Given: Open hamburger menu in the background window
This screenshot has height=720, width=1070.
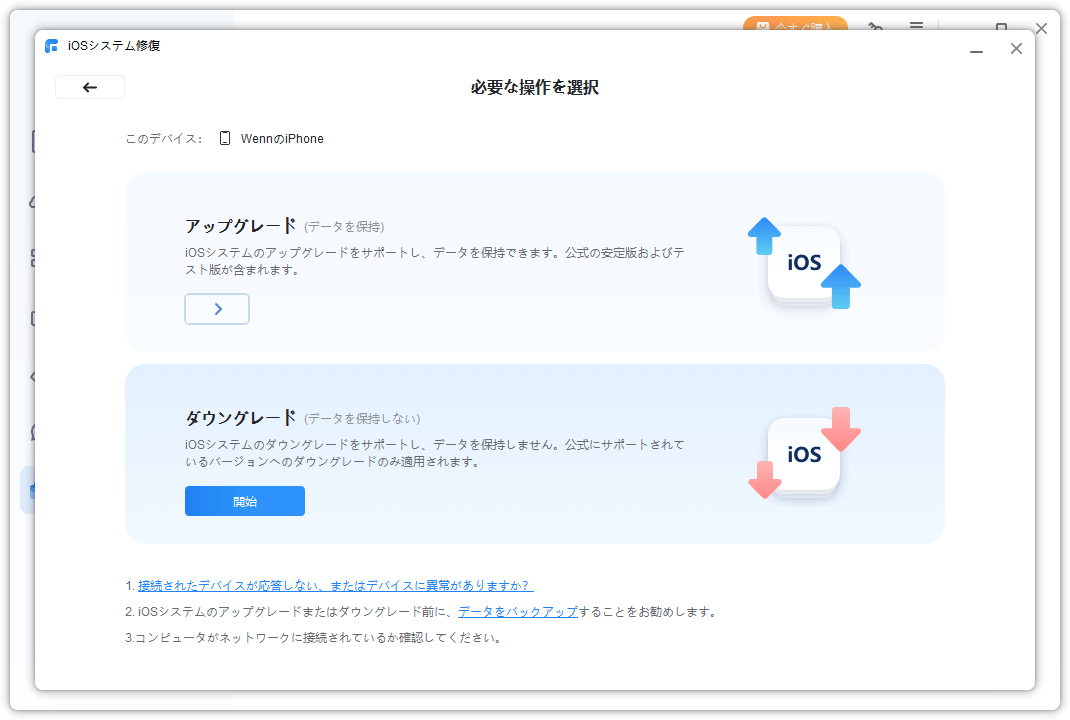Looking at the screenshot, I should (916, 26).
